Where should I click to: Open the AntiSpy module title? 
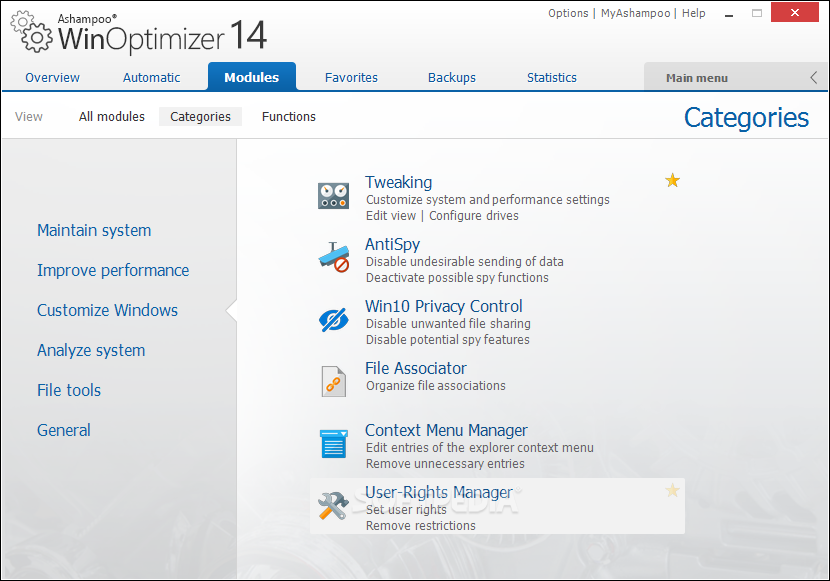tap(392, 244)
